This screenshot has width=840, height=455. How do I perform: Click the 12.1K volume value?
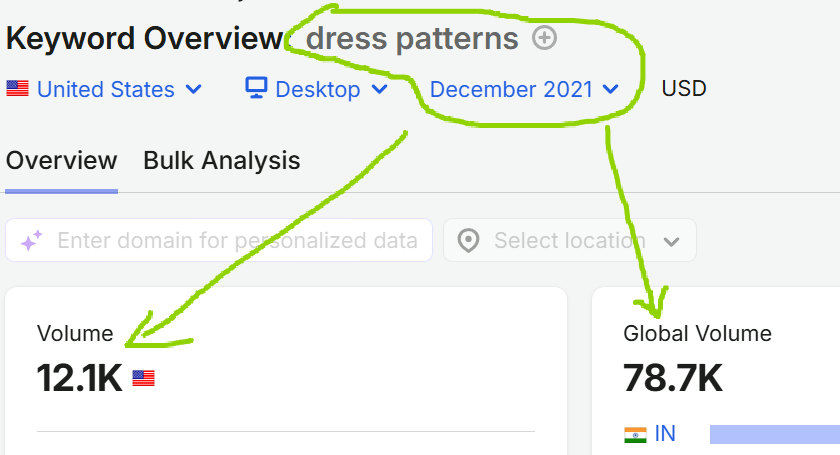pos(79,378)
